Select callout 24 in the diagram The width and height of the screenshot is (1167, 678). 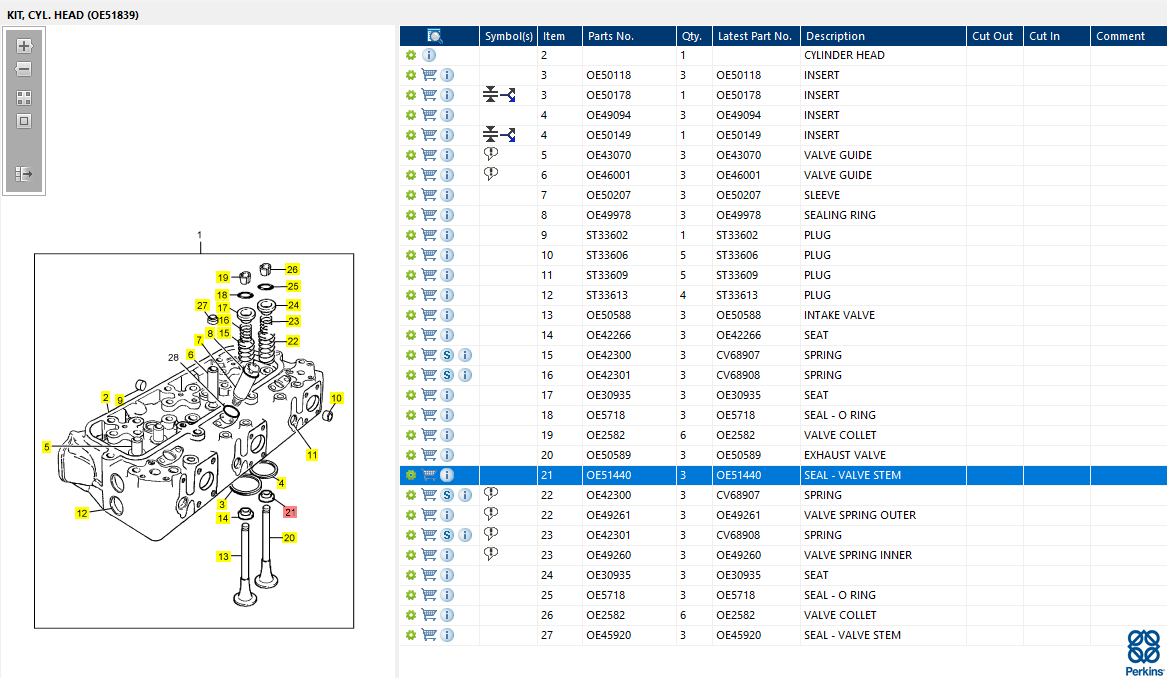click(x=293, y=305)
